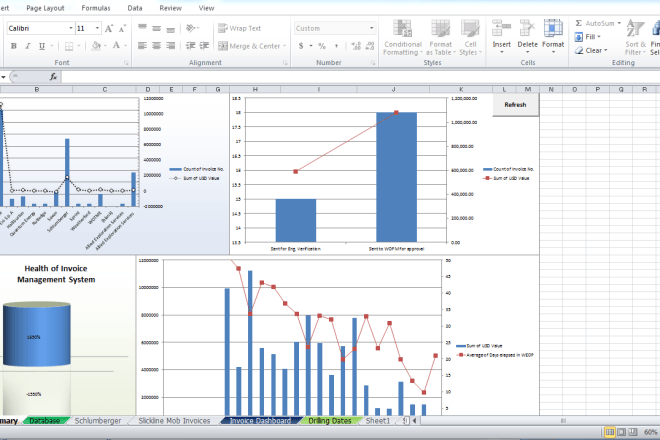The width and height of the screenshot is (660, 440).
Task: Center text horizontally
Action: (x=156, y=45)
